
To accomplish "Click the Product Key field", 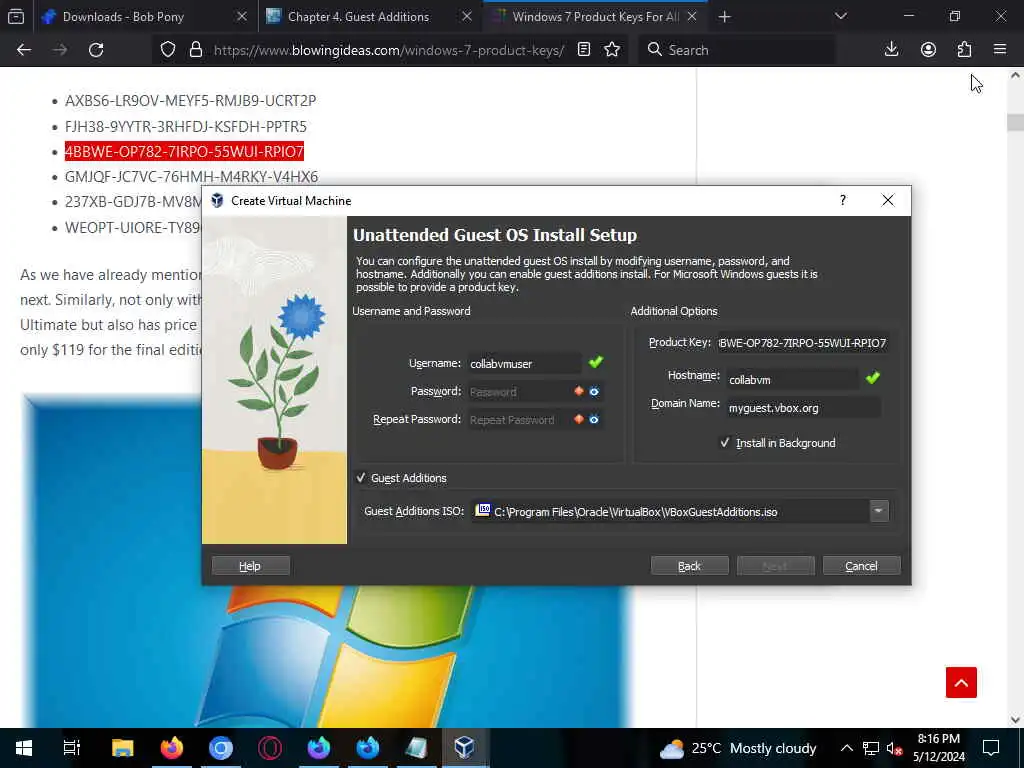I will pyautogui.click(x=802, y=343).
